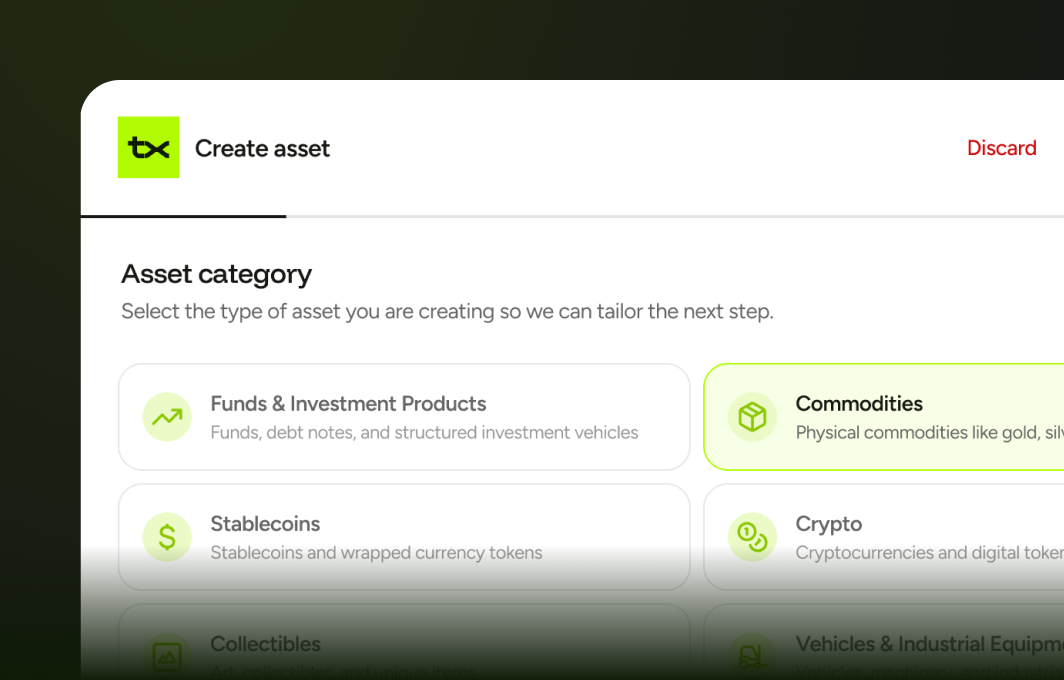Choose the Commodities category title
The width and height of the screenshot is (1064, 680).
coord(859,404)
